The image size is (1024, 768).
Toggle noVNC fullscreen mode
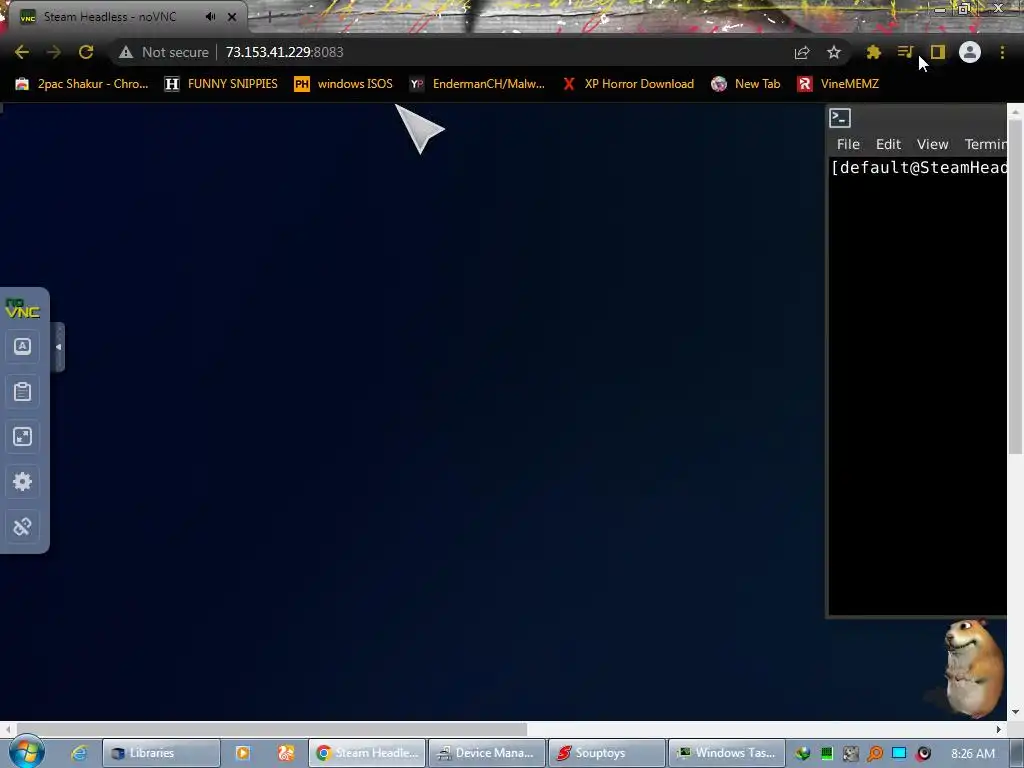click(22, 436)
